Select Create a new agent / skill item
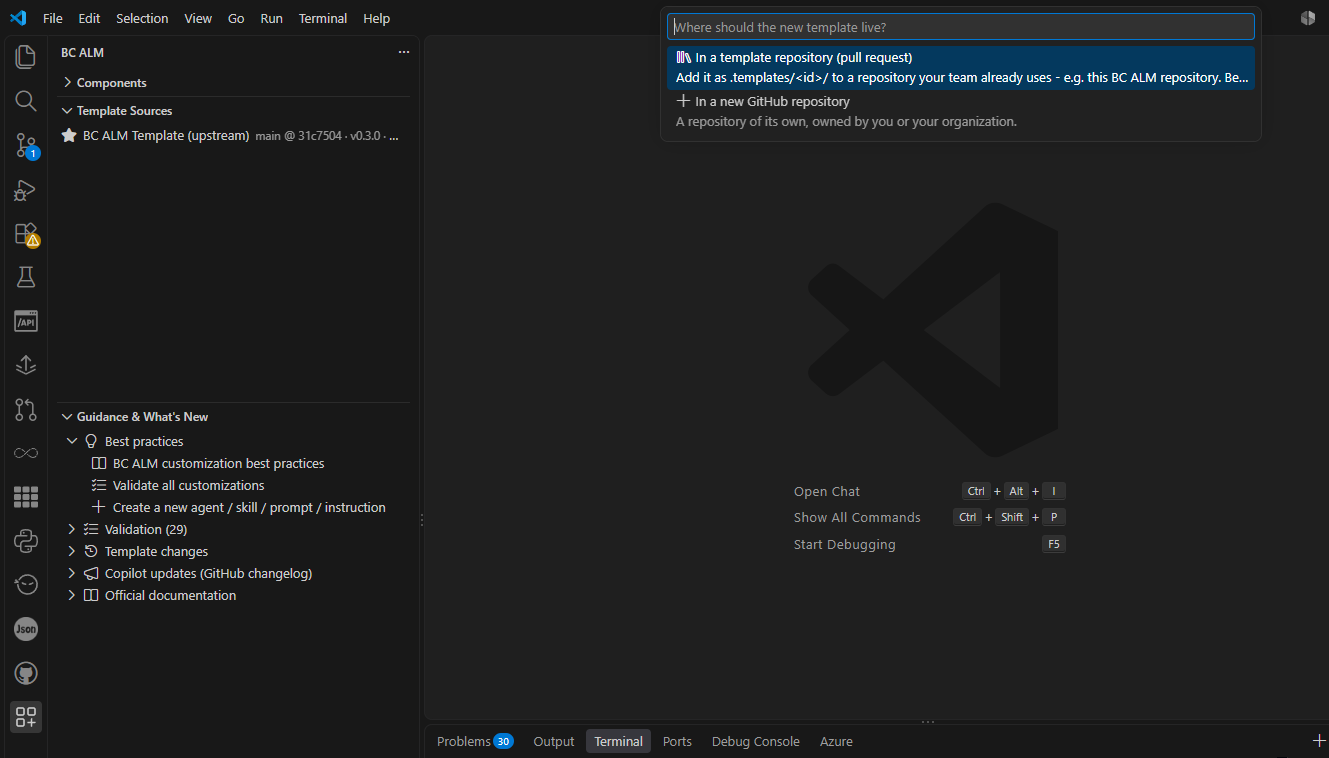 click(249, 507)
